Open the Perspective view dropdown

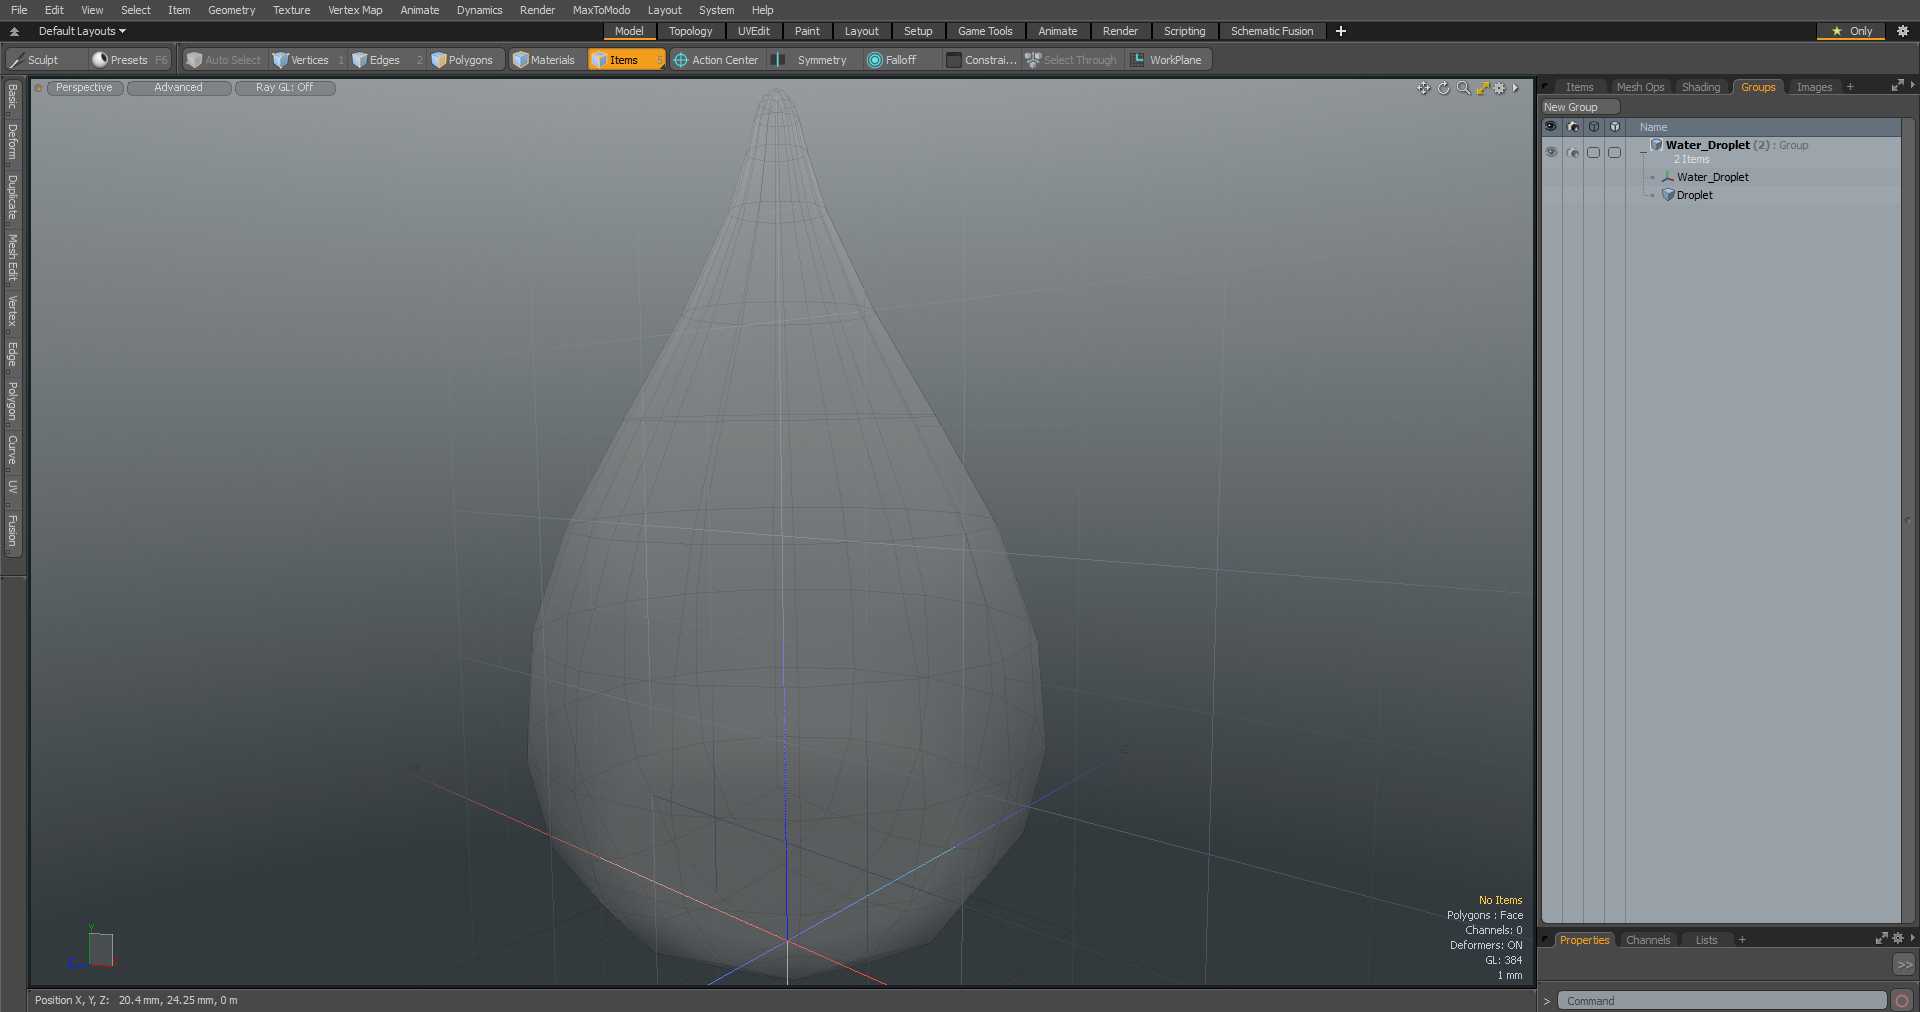85,88
